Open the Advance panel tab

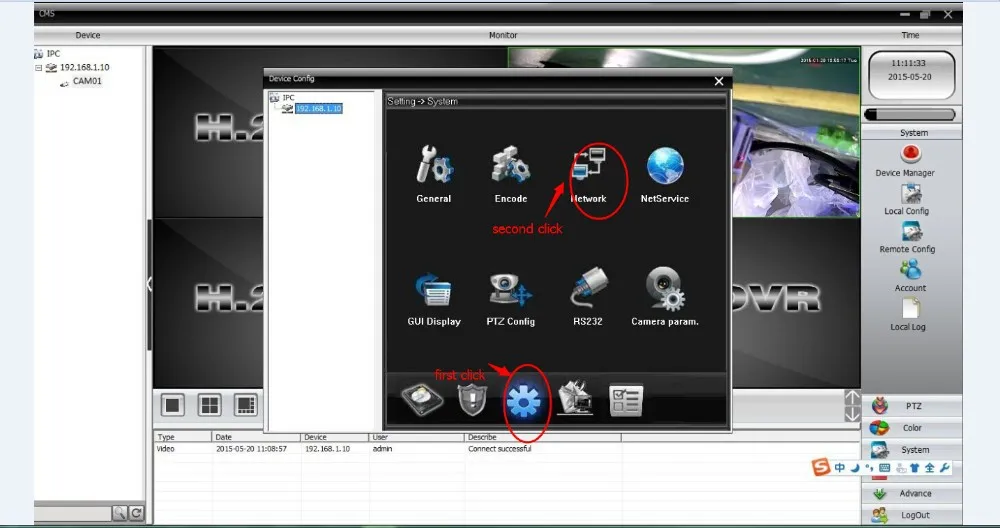pos(911,494)
